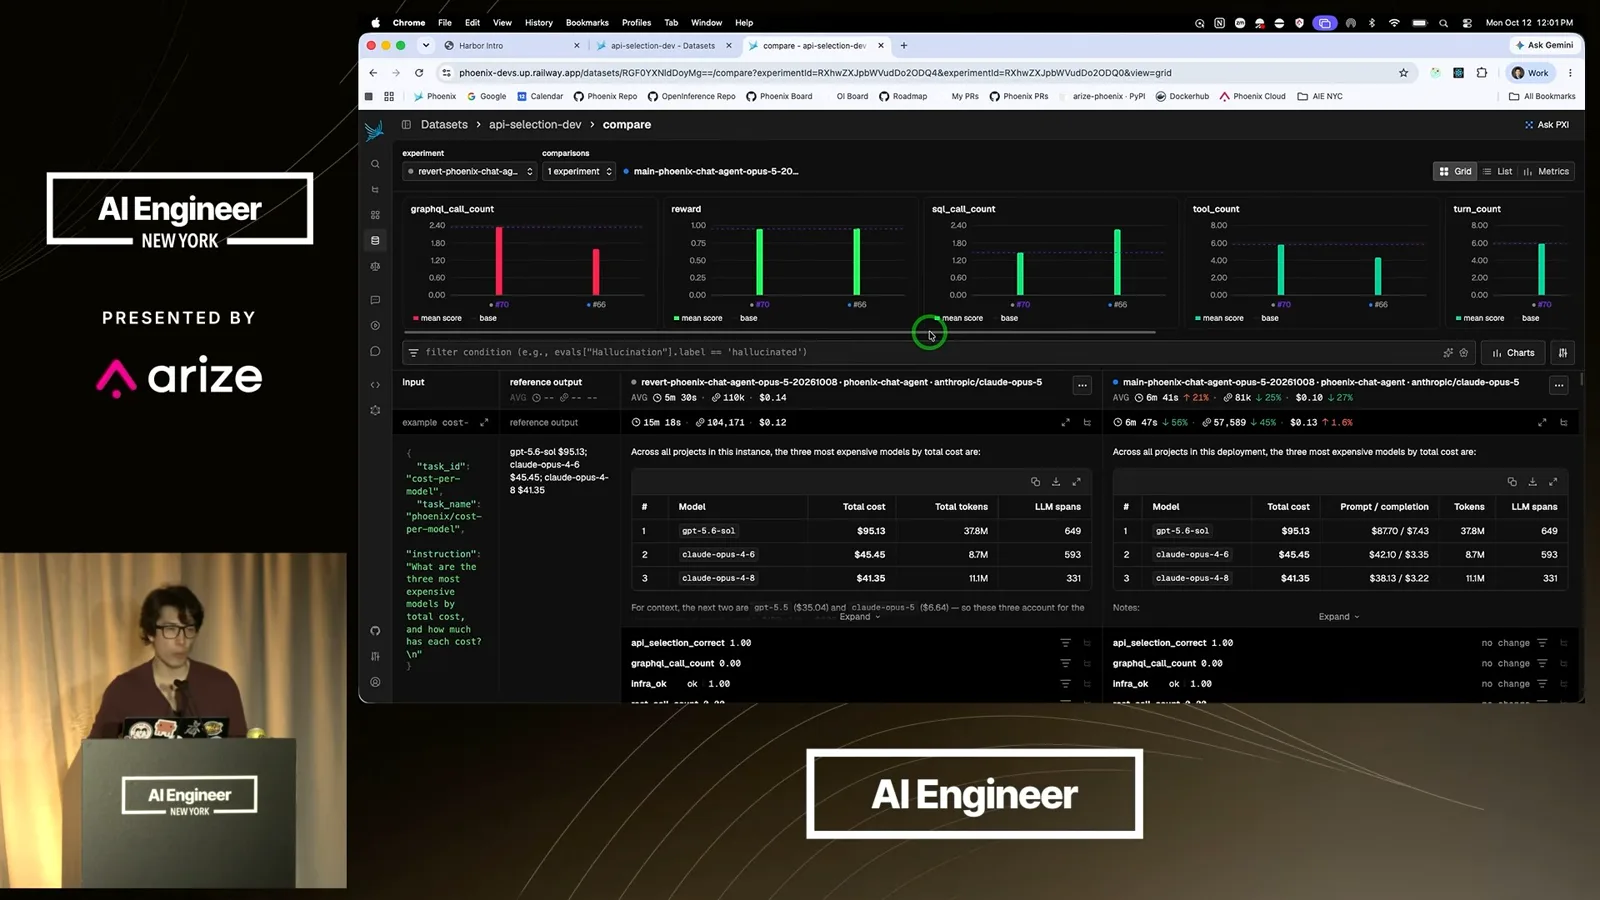Copy the cost table in the revert experiment output
1600x900 pixels.
pyautogui.click(x=1035, y=482)
